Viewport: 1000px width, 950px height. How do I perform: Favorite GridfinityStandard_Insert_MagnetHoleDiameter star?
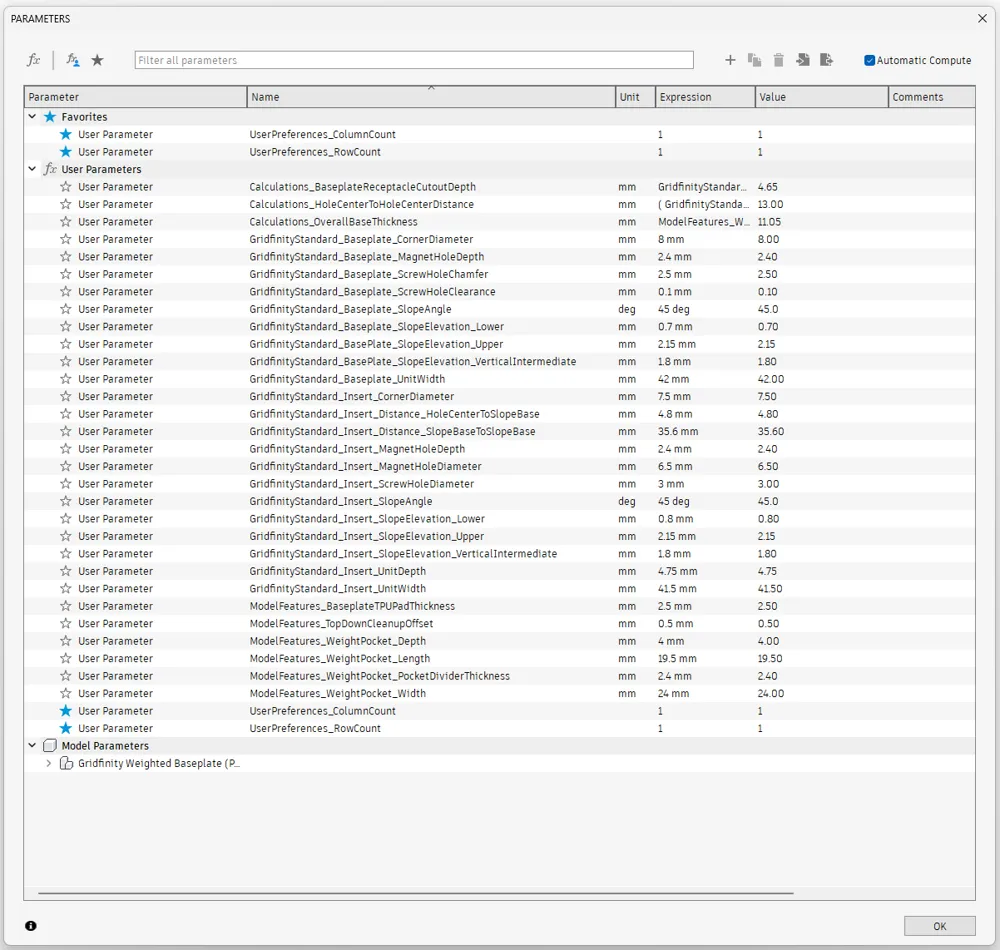[65, 466]
